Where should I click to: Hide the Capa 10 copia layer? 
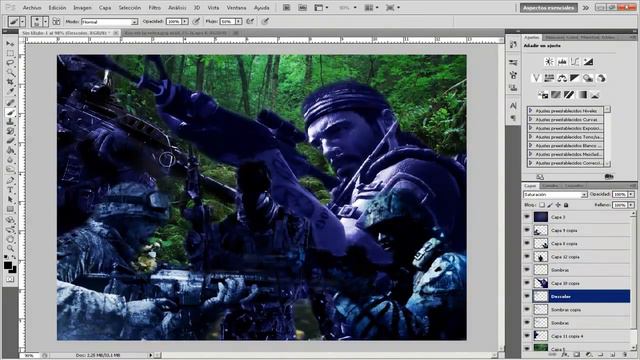[x=527, y=283]
